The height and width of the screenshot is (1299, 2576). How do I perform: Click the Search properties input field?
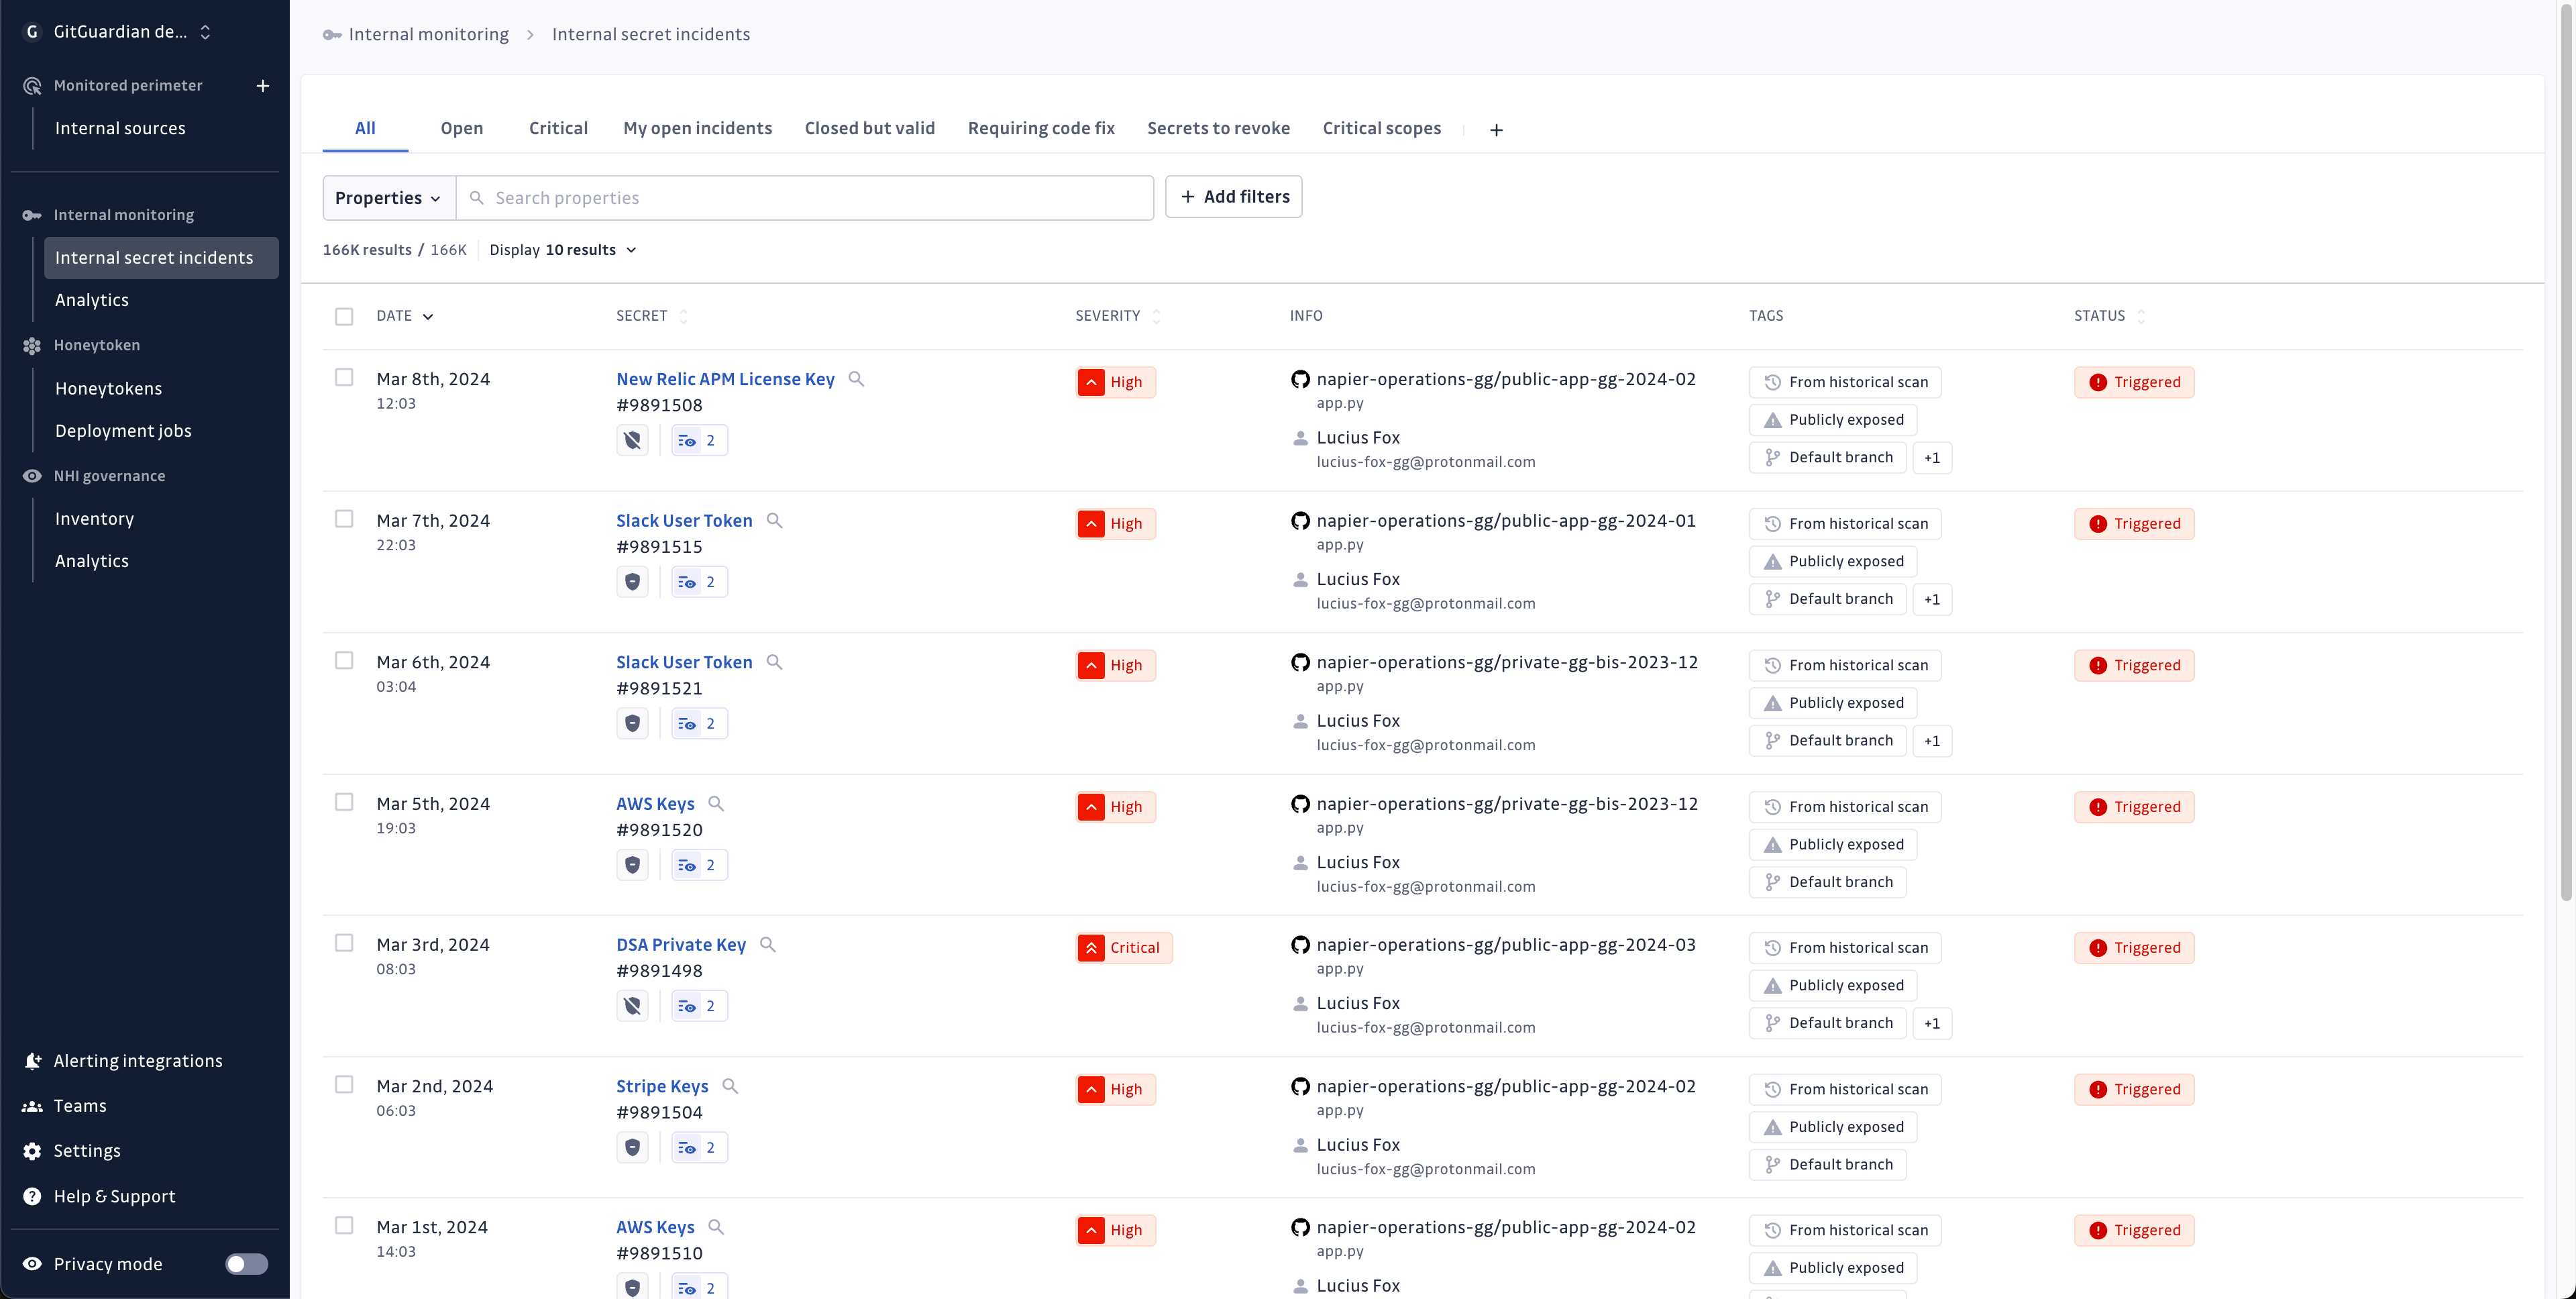[x=805, y=198]
